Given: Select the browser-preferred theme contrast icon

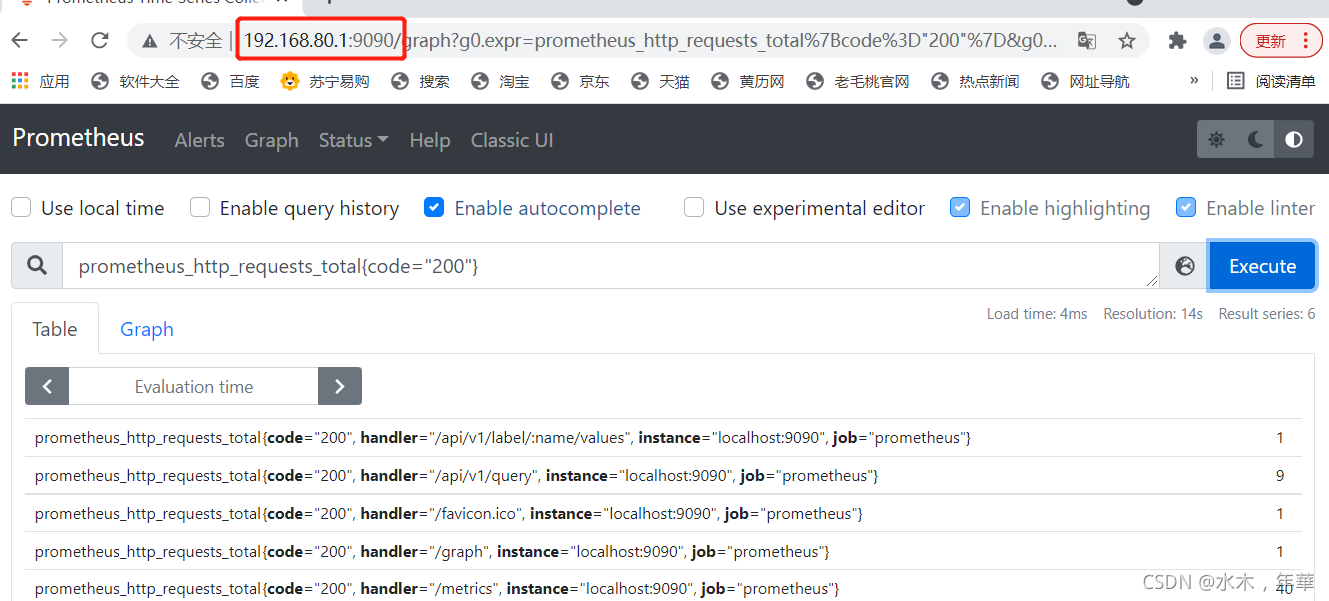Looking at the screenshot, I should tap(1295, 140).
